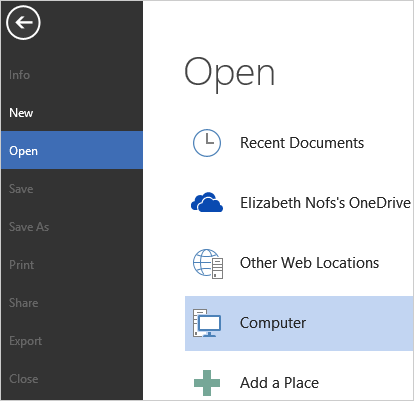This screenshot has height=401, width=414.
Task: Open the Share option in sidebar
Action: coord(72,303)
